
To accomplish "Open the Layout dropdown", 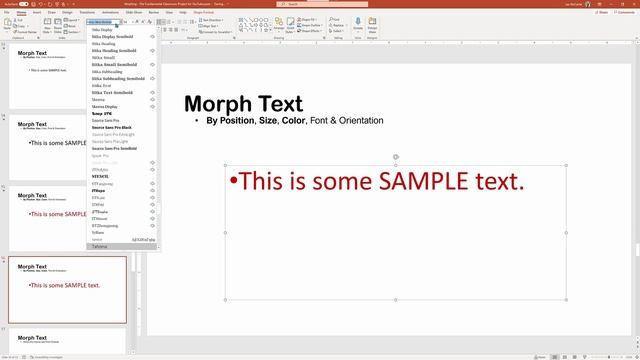I will (x=72, y=20).
